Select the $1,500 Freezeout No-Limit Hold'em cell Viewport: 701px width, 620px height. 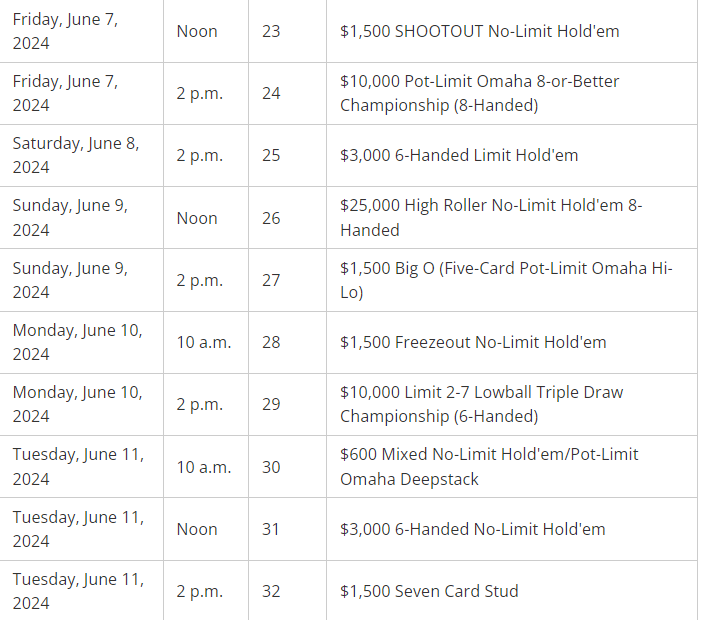(472, 342)
